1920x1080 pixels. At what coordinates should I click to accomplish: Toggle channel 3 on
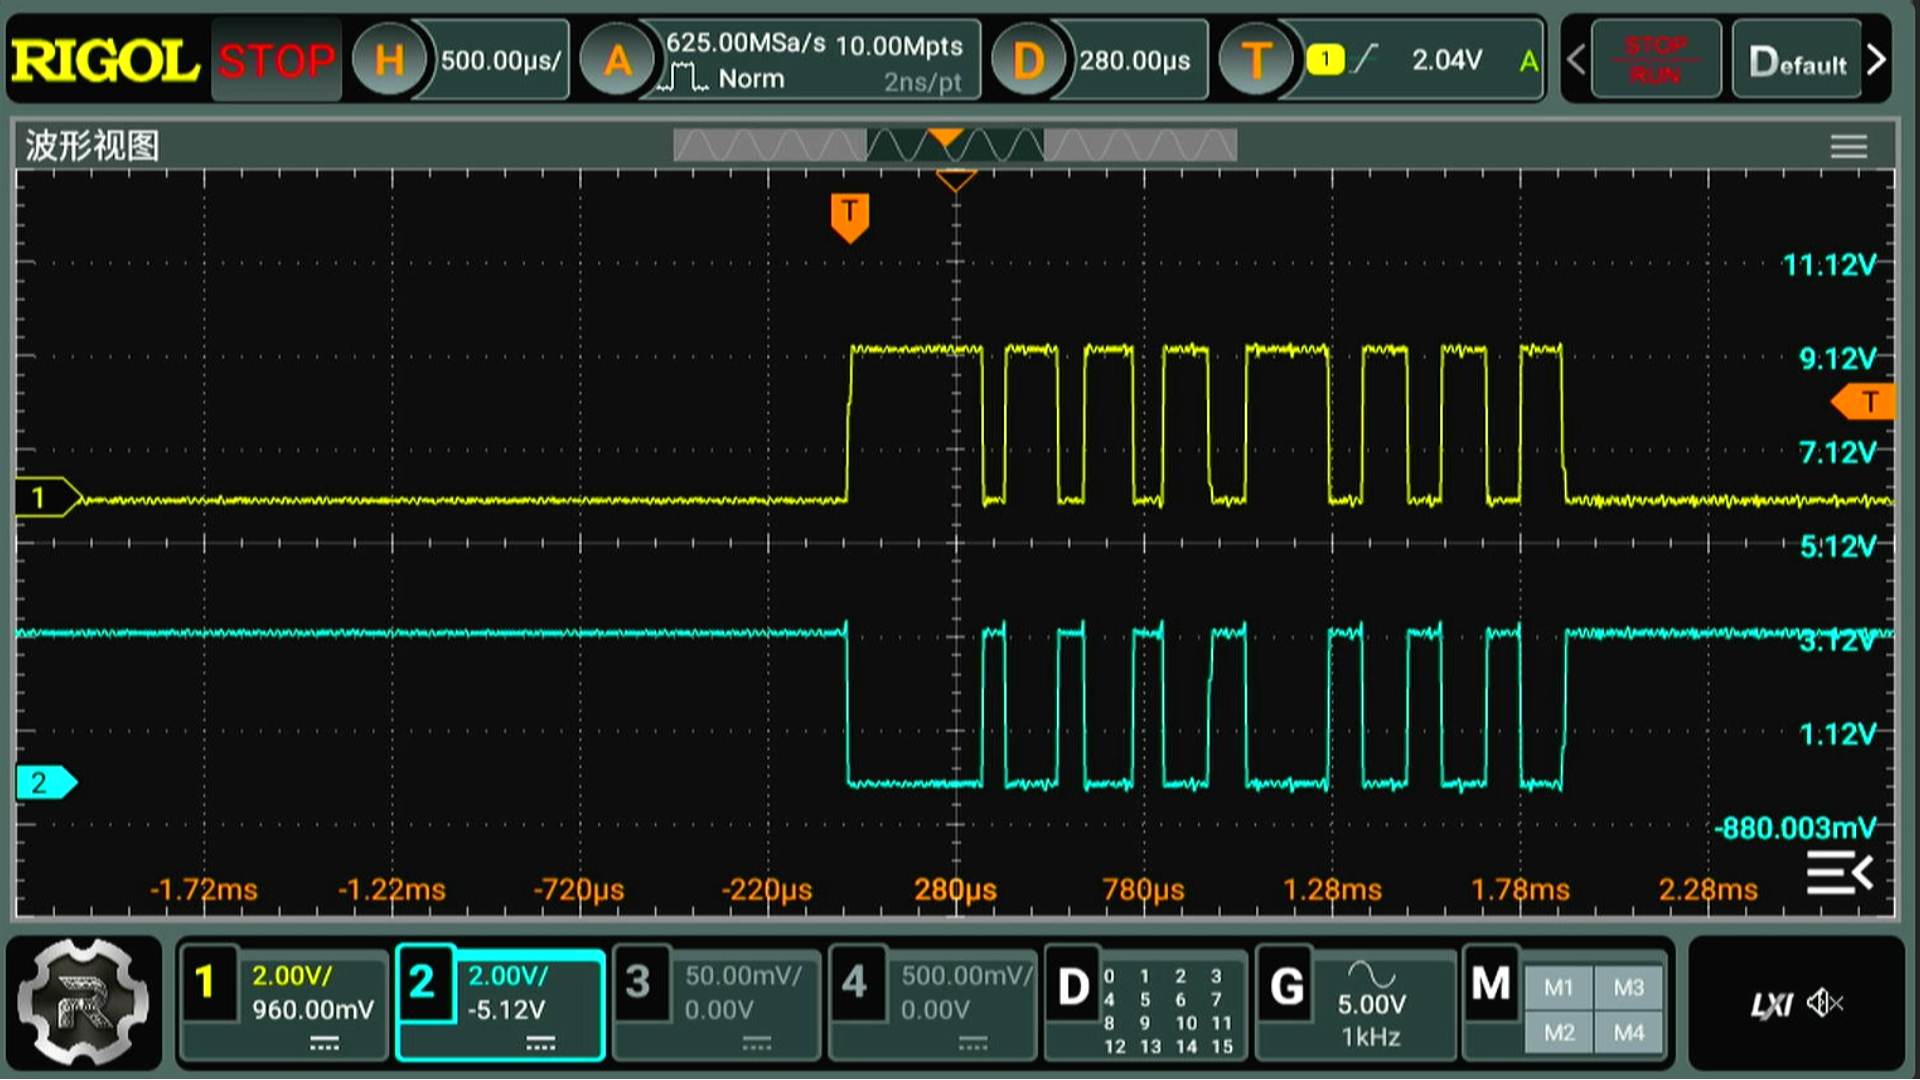(x=640, y=983)
